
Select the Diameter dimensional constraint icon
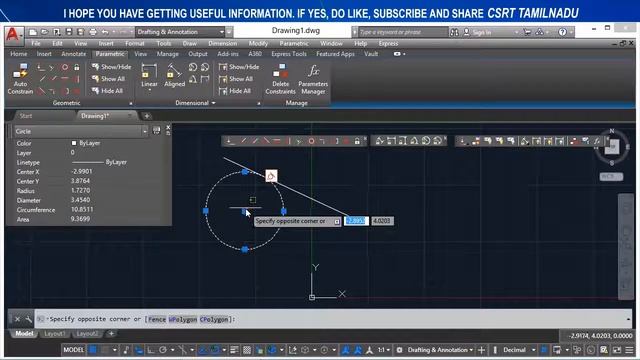tap(205, 67)
